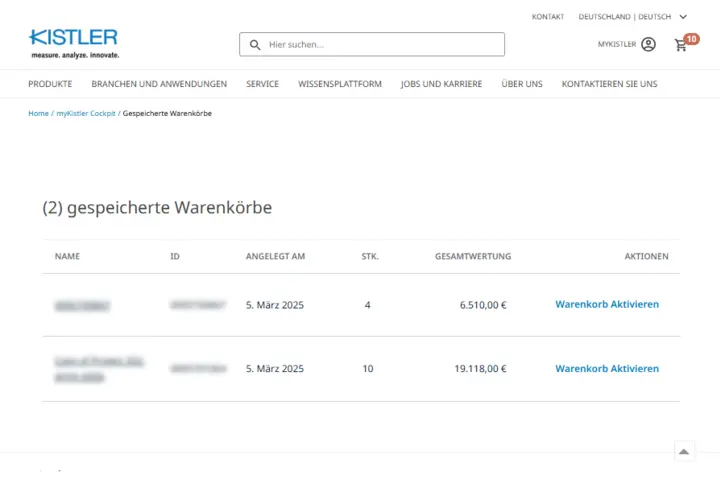Expand the Deutschland | Deutsch language dropdown
The width and height of the screenshot is (720, 480).
pos(633,17)
